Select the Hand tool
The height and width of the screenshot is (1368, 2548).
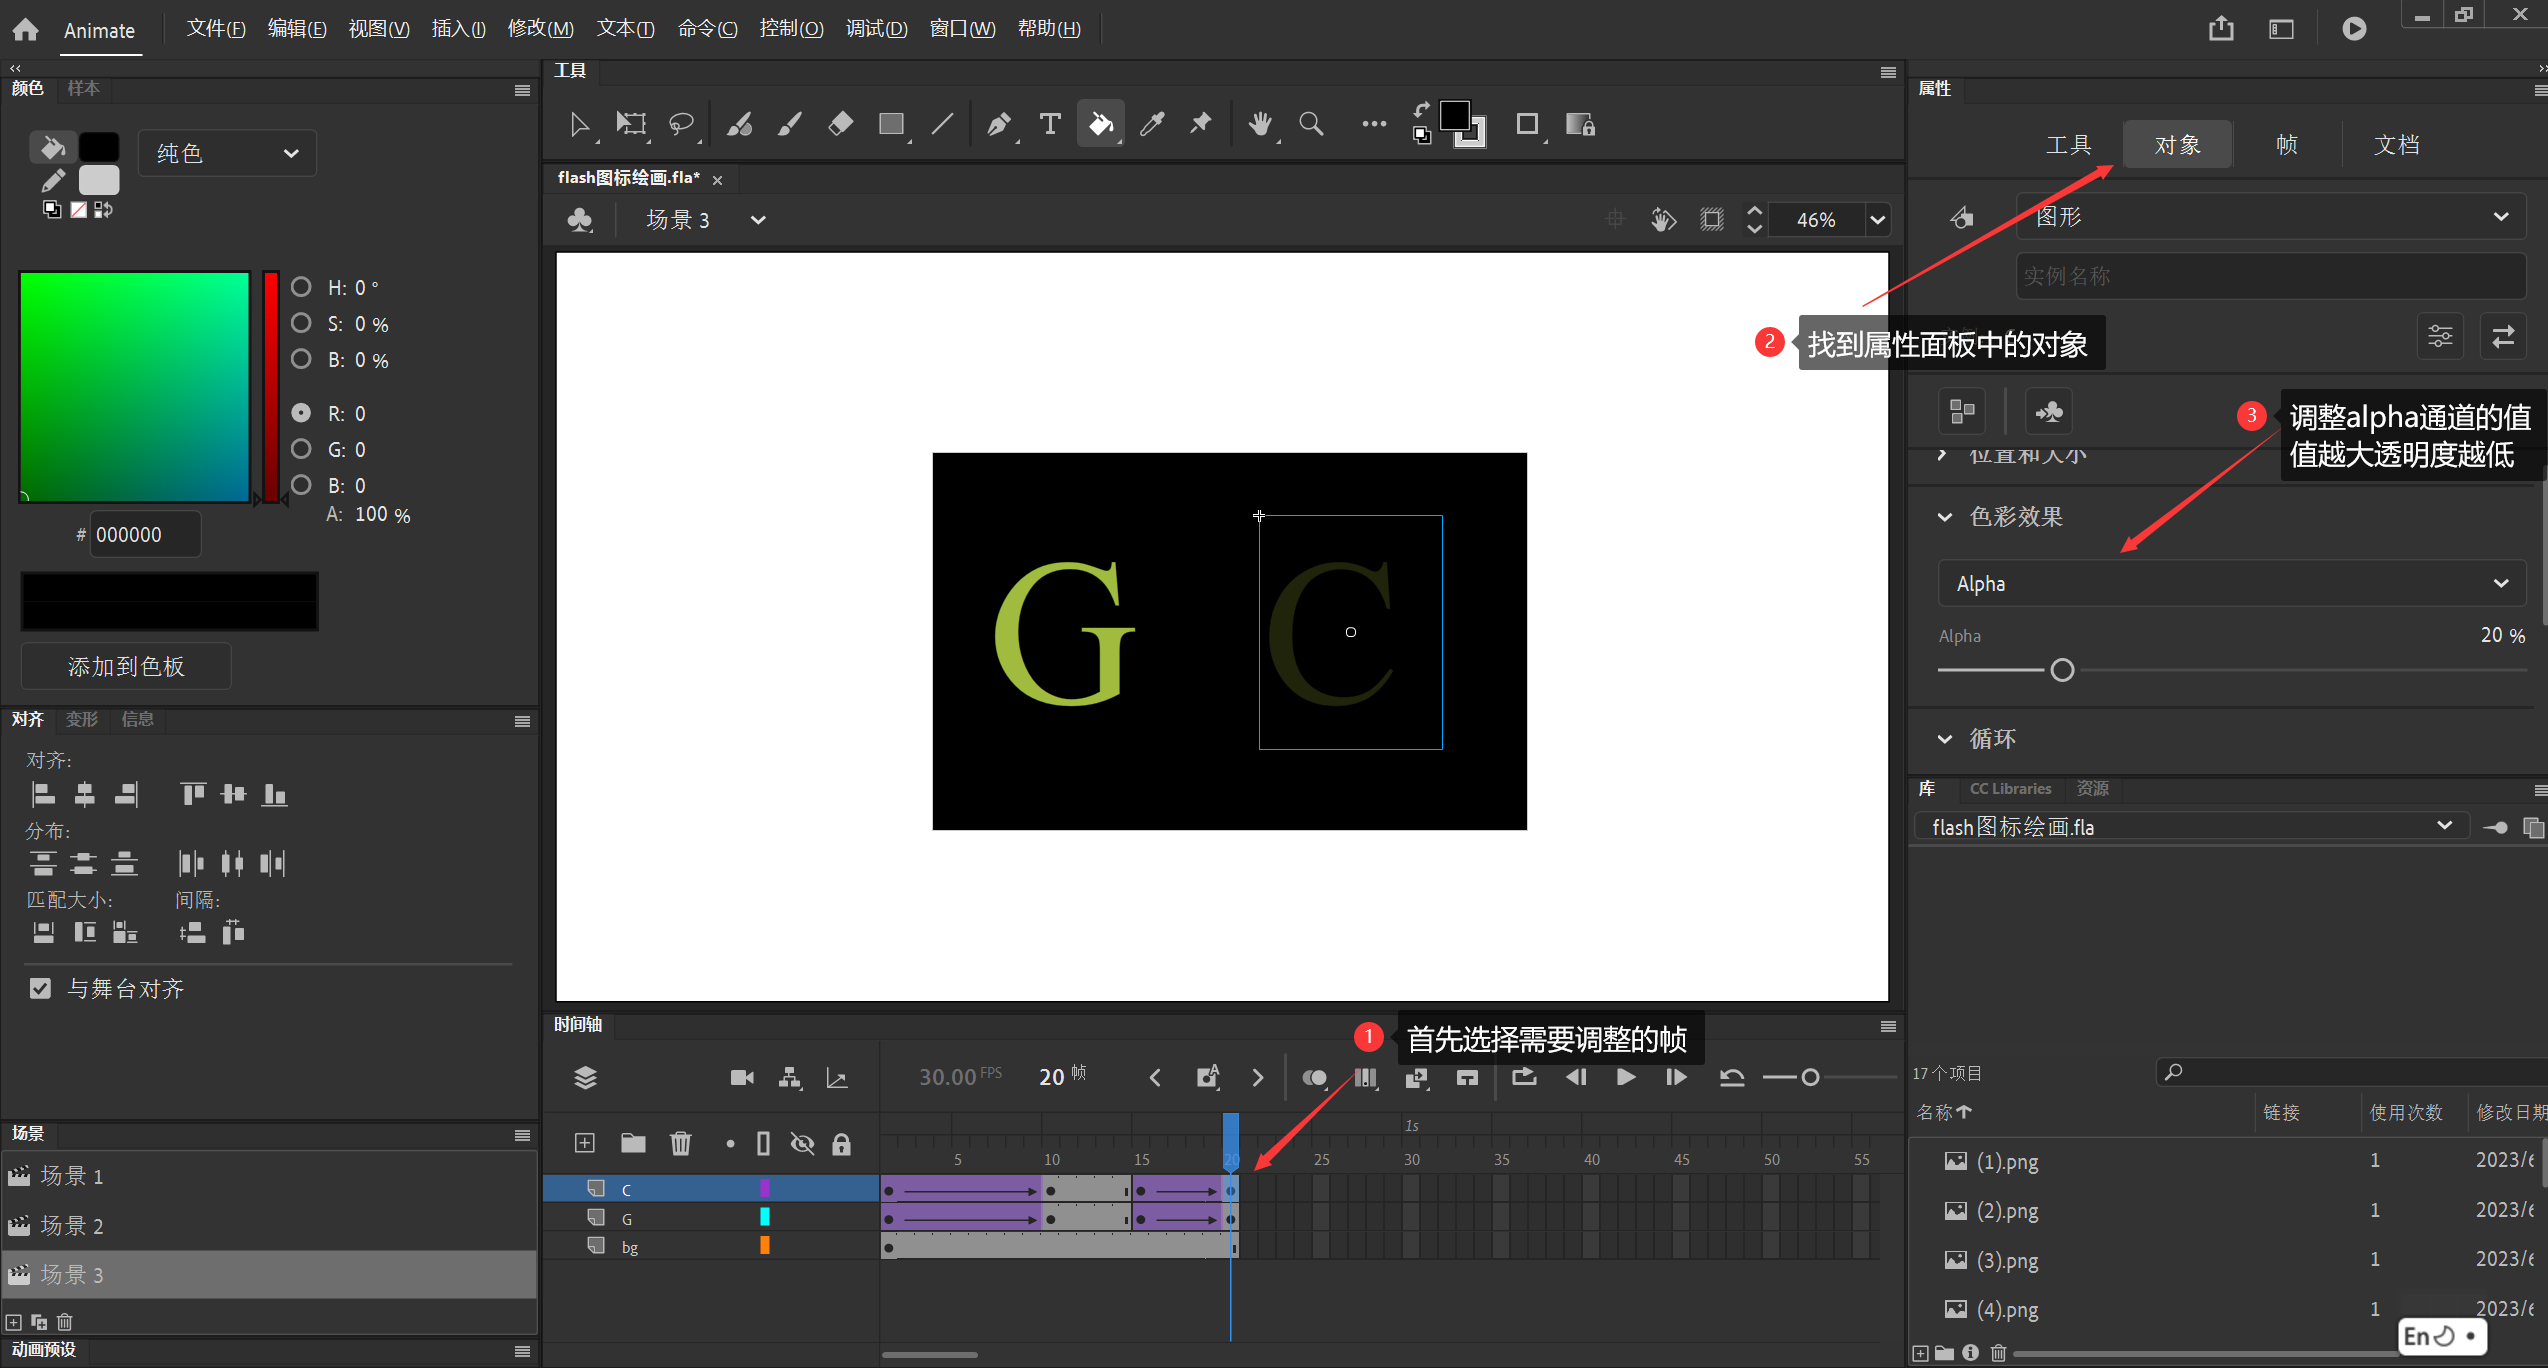1260,124
